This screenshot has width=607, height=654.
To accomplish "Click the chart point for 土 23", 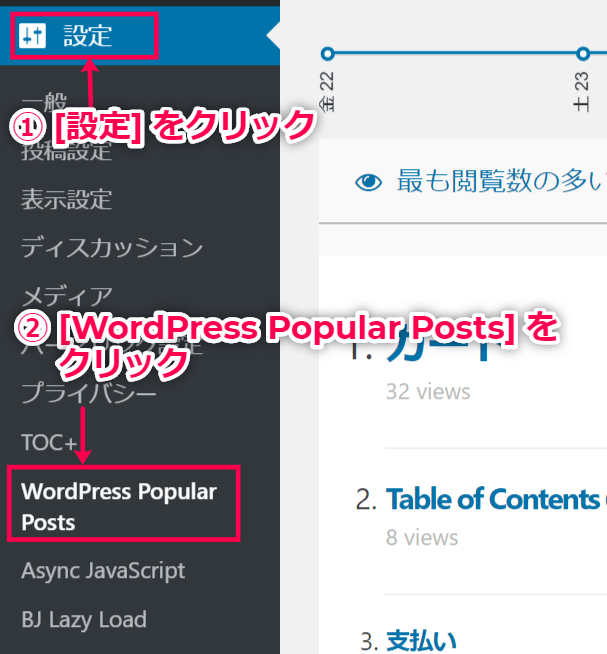I will [583, 54].
